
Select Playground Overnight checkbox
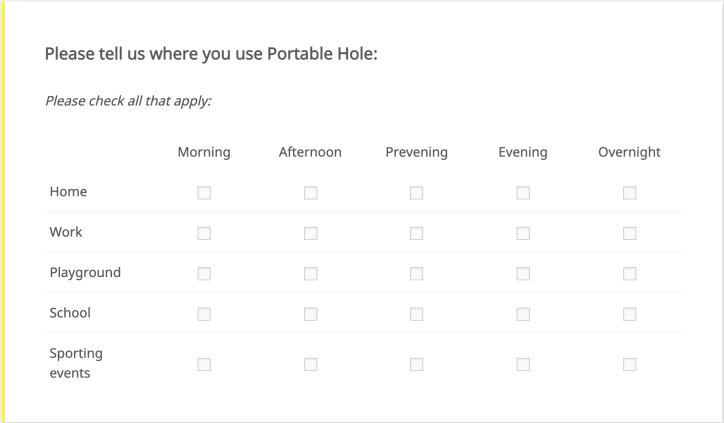629,274
